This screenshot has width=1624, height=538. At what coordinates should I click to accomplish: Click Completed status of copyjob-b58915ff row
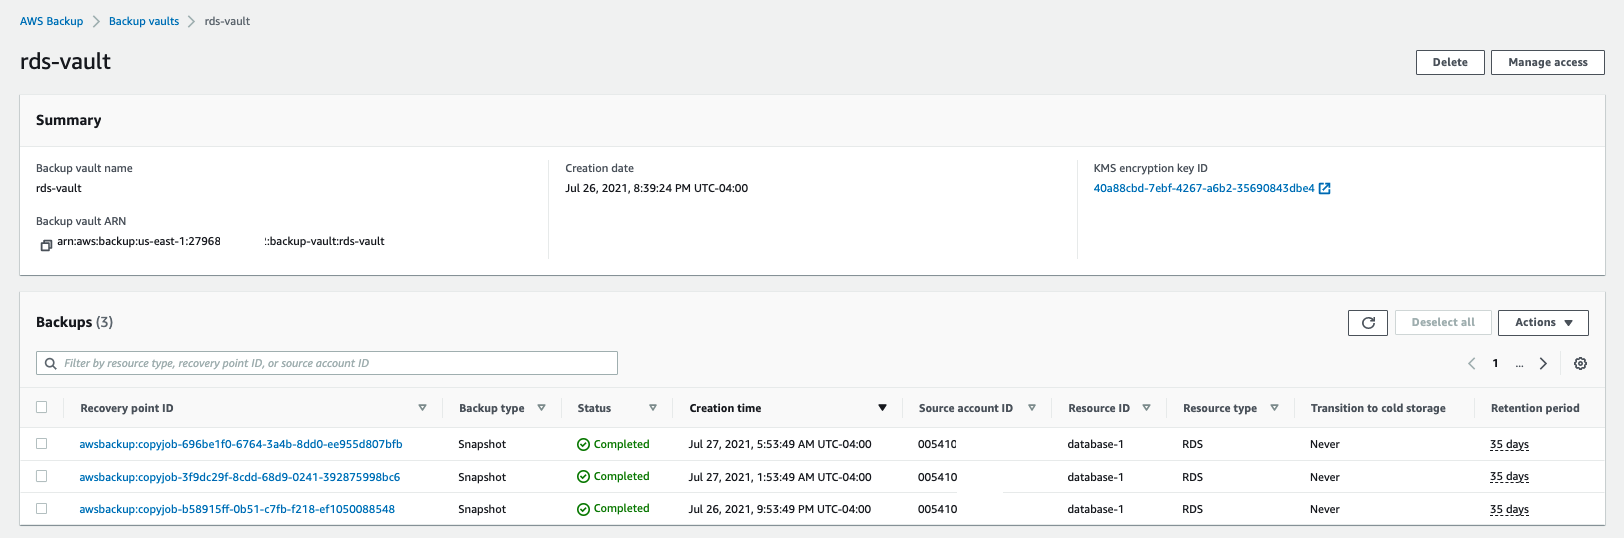pos(613,509)
